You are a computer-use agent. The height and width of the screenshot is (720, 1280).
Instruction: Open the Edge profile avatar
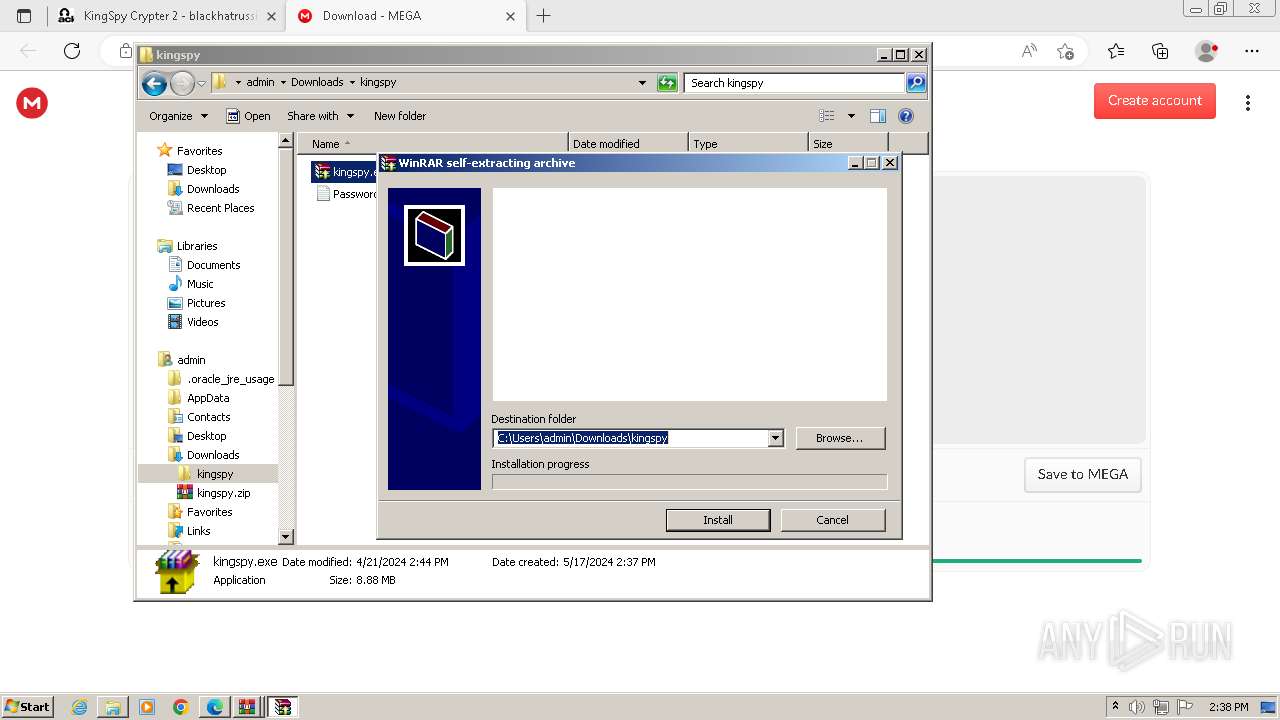pyautogui.click(x=1206, y=51)
